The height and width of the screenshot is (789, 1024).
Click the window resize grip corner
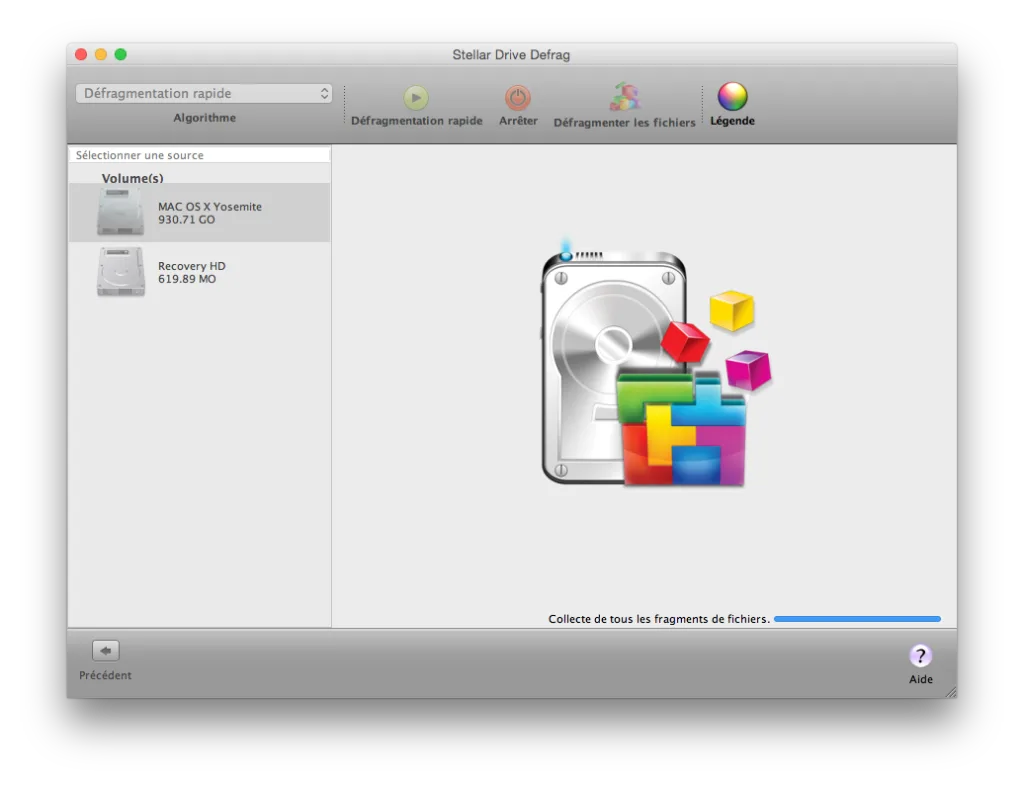tap(952, 692)
